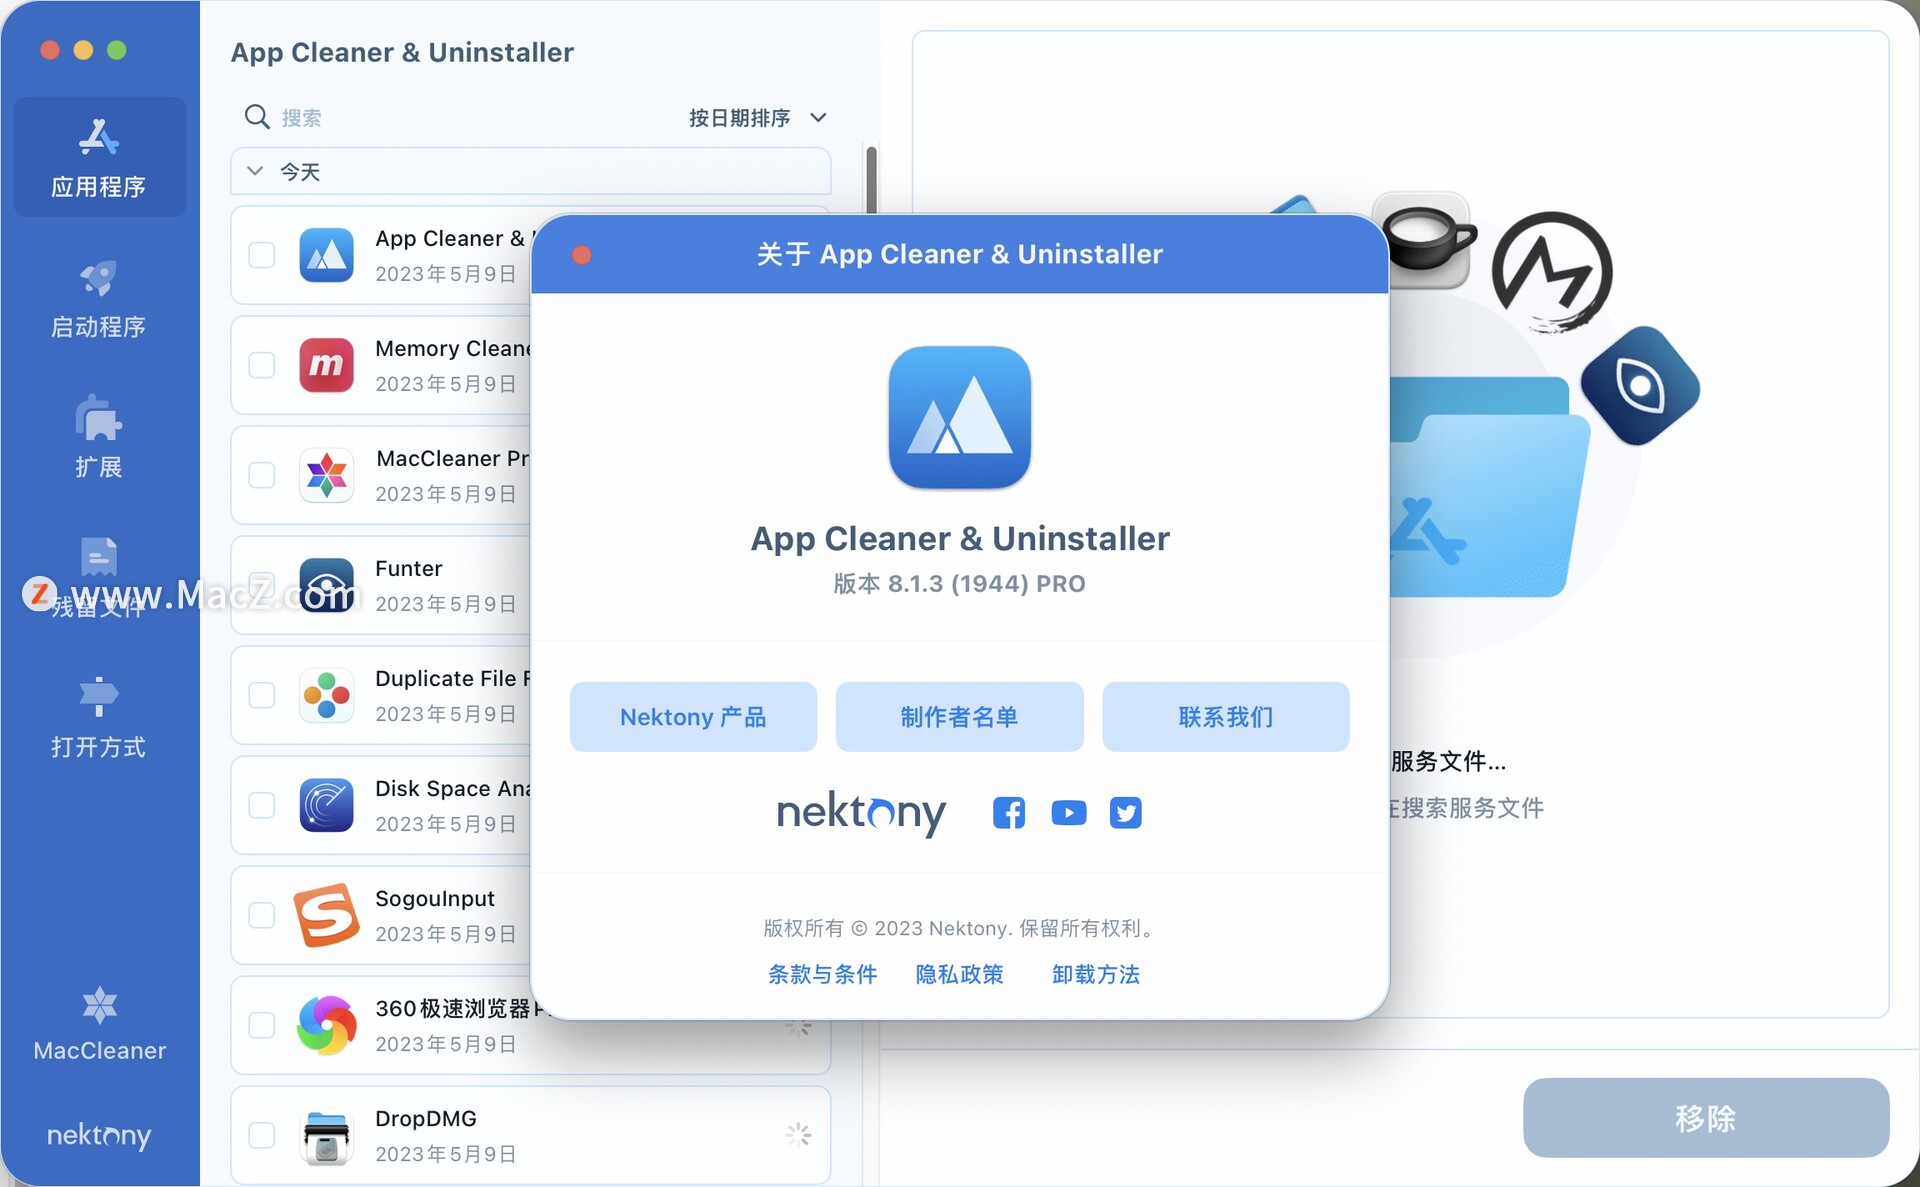
Task: Click the nektony logo in dialog
Action: pyautogui.click(x=861, y=813)
